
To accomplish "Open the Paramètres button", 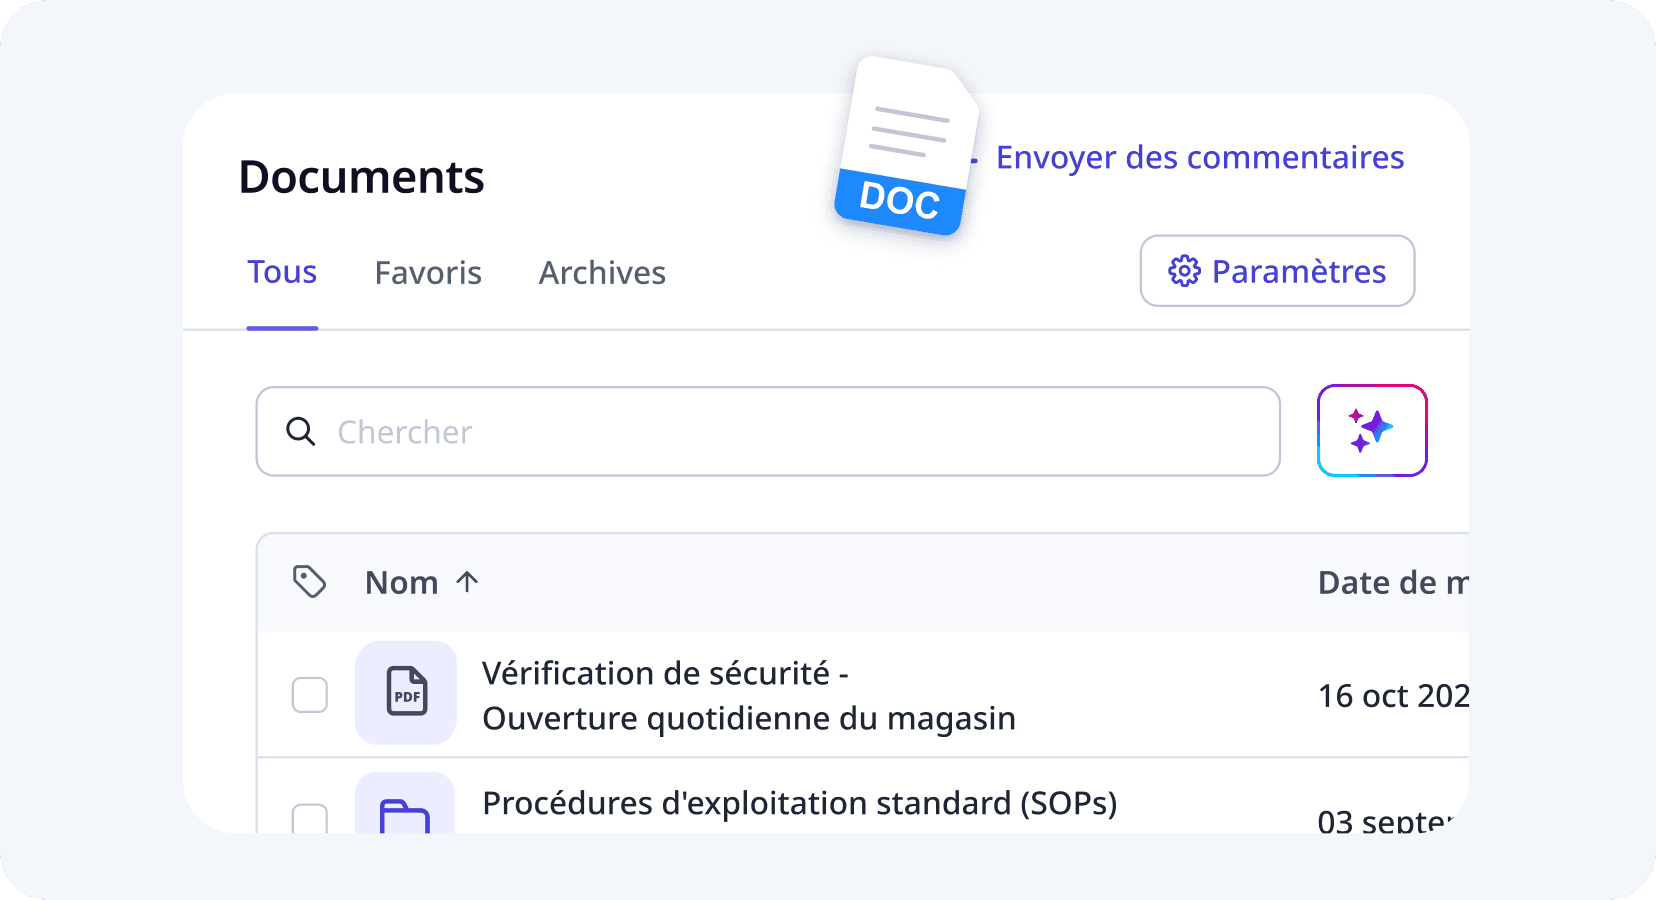I will [x=1277, y=271].
